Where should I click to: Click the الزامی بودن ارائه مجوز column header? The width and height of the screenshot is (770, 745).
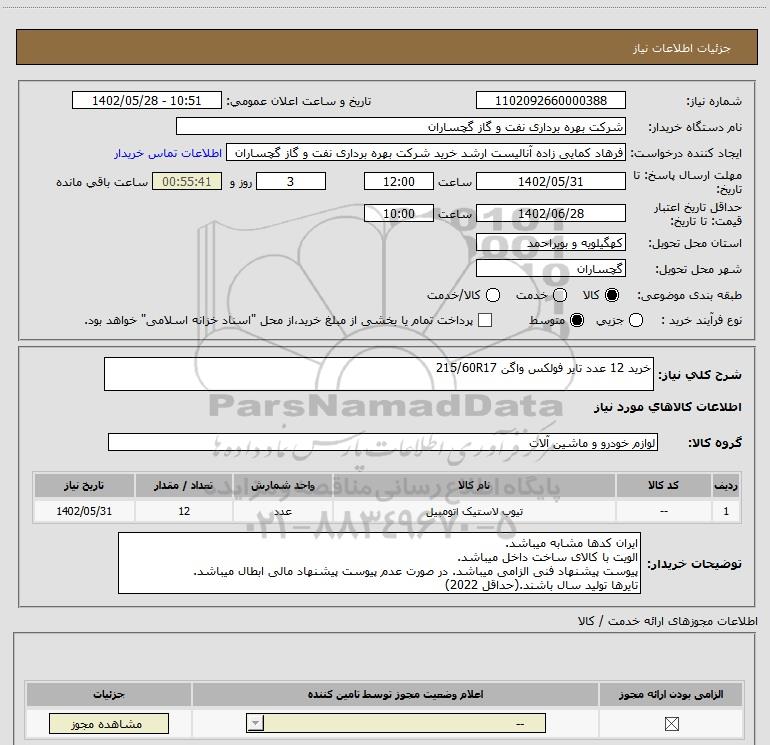coord(671,694)
